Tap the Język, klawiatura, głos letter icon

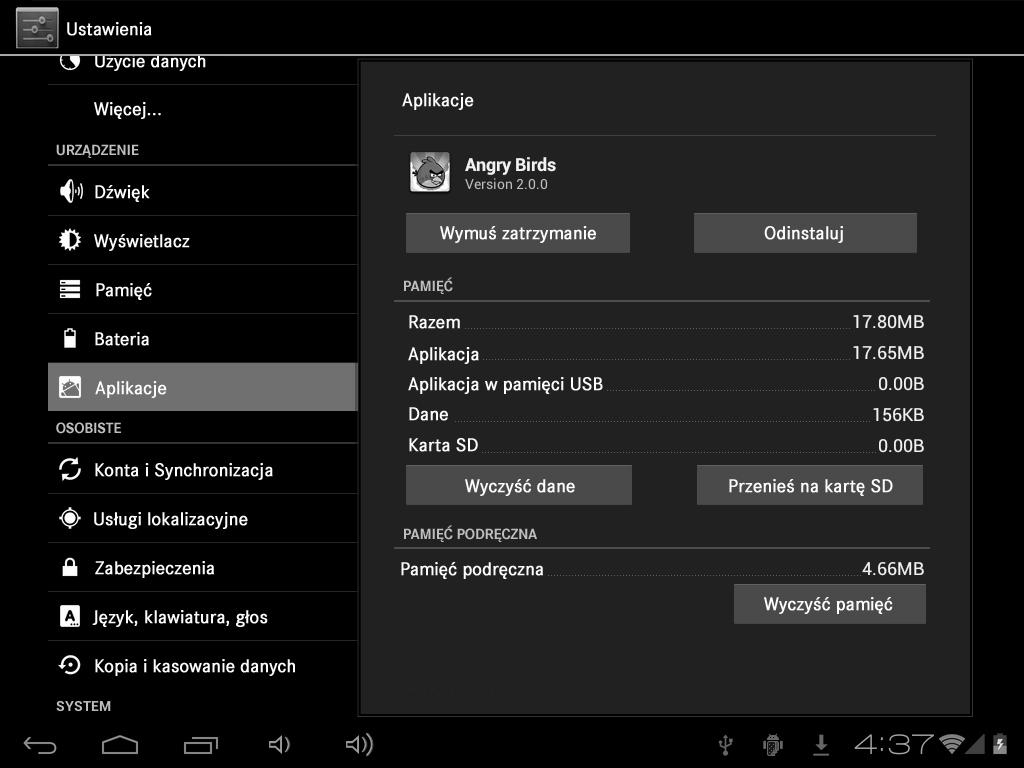70,616
